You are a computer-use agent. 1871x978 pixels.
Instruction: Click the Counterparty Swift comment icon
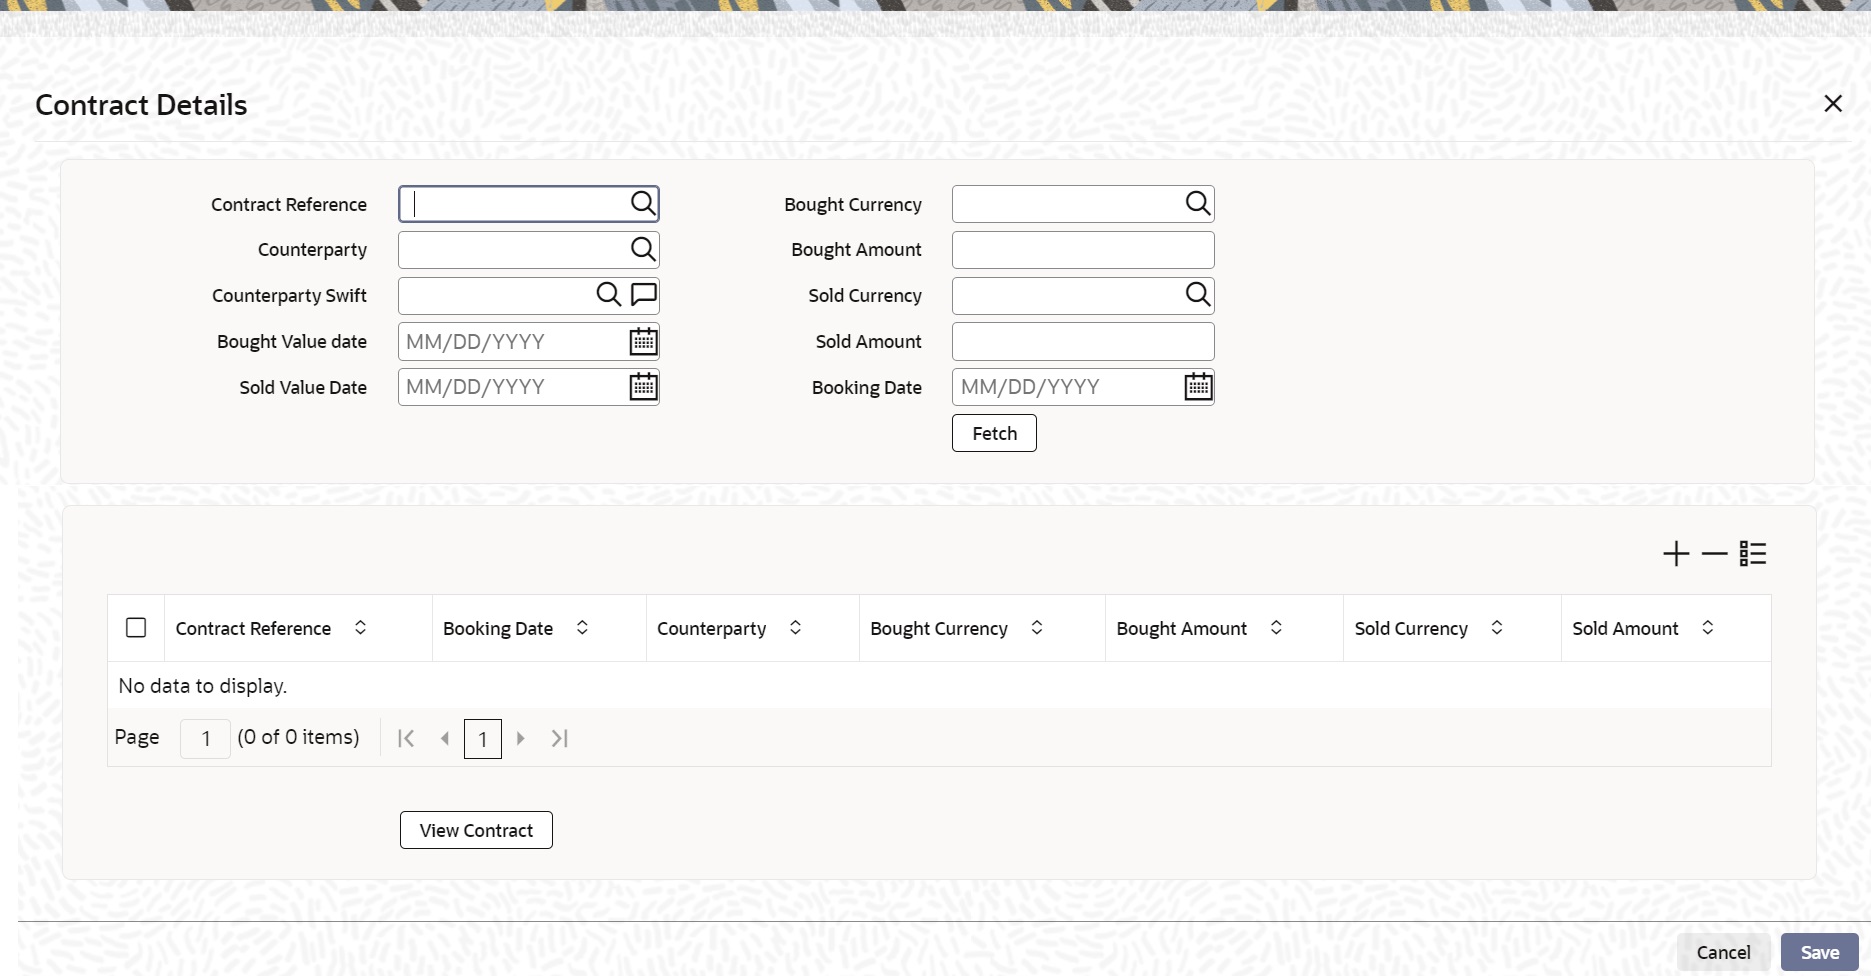(644, 295)
